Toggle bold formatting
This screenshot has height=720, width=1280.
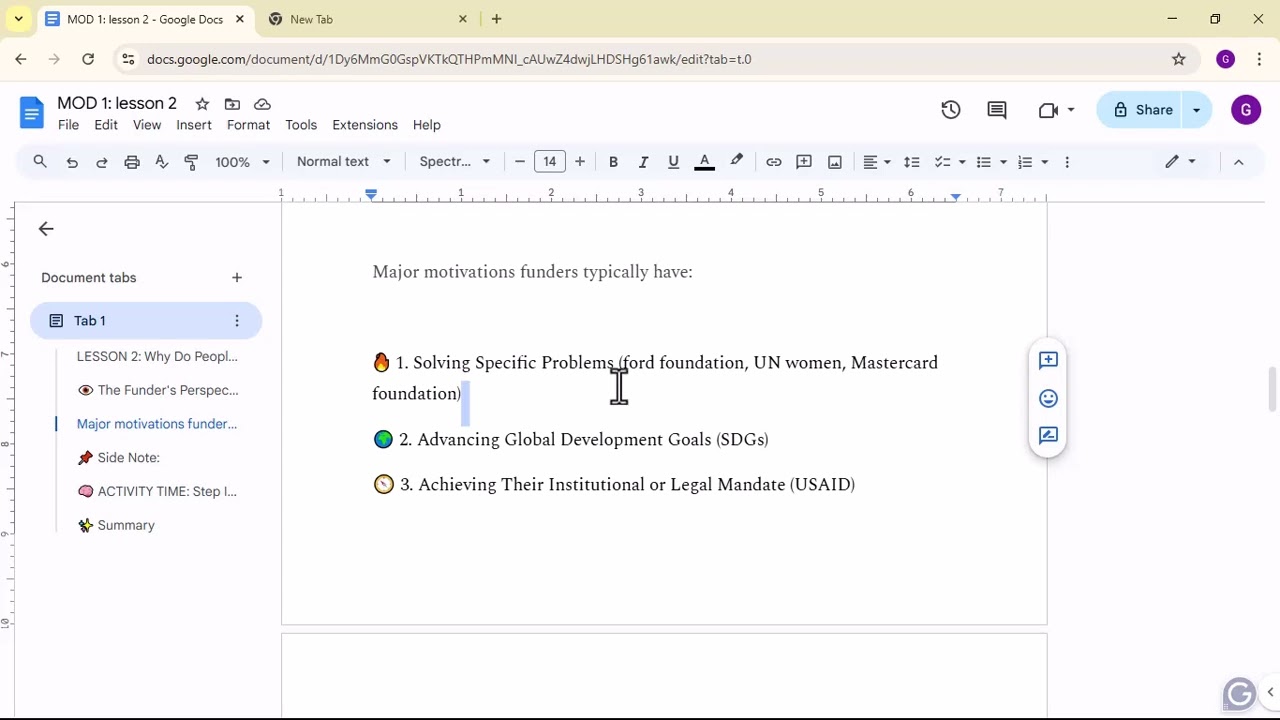[x=613, y=162]
